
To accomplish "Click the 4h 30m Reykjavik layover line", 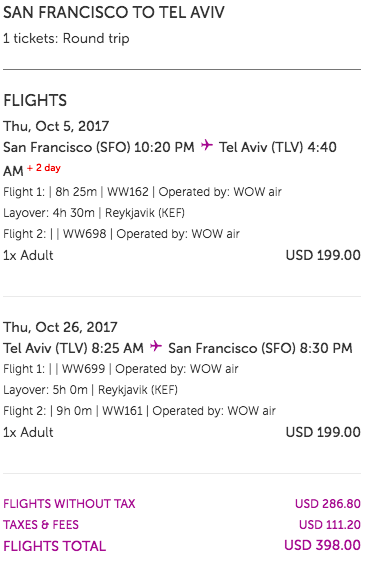I will 94,213.
